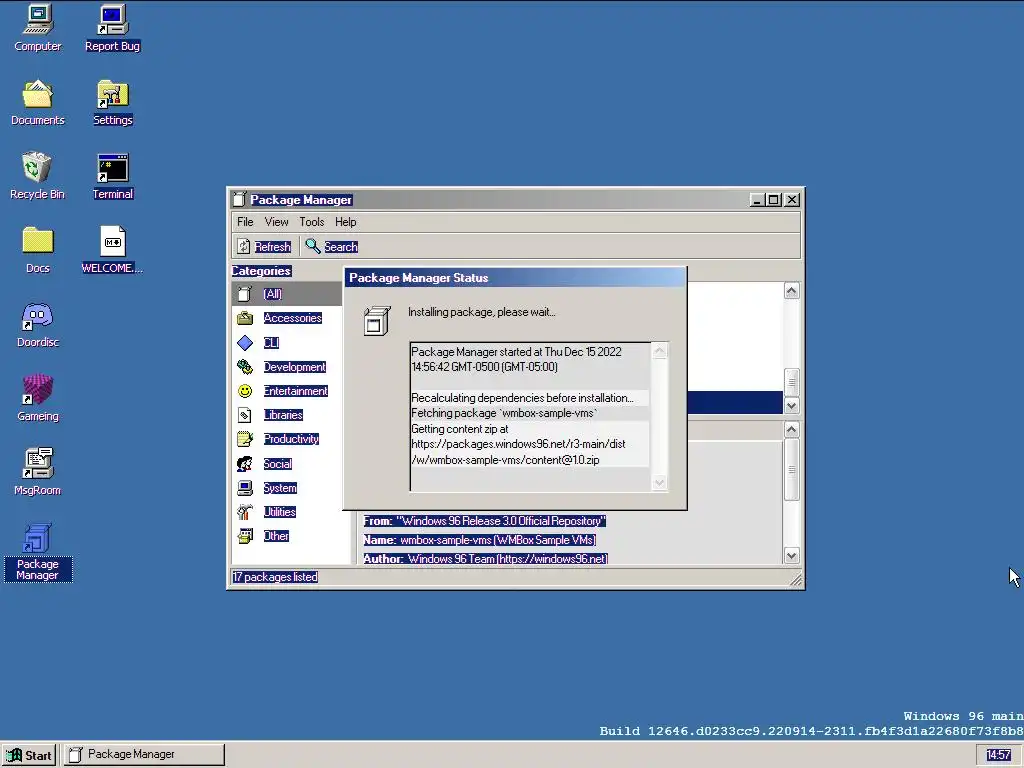Click the installing package box icon
This screenshot has width=1024, height=768.
(377, 321)
